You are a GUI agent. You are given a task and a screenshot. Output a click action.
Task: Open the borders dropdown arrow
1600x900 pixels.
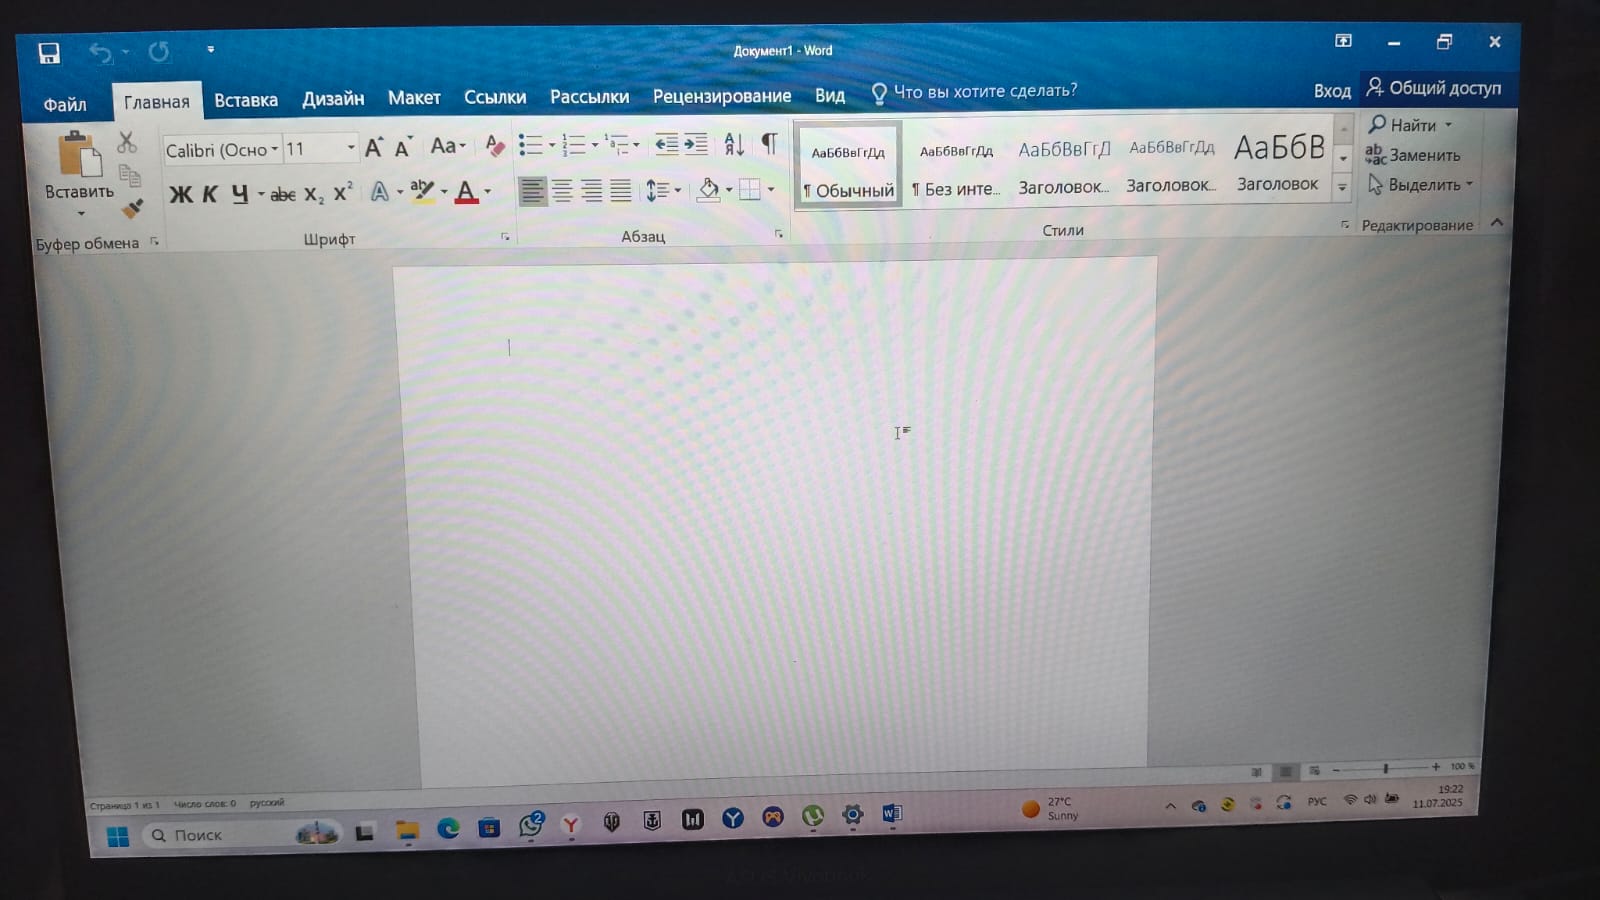tap(771, 189)
